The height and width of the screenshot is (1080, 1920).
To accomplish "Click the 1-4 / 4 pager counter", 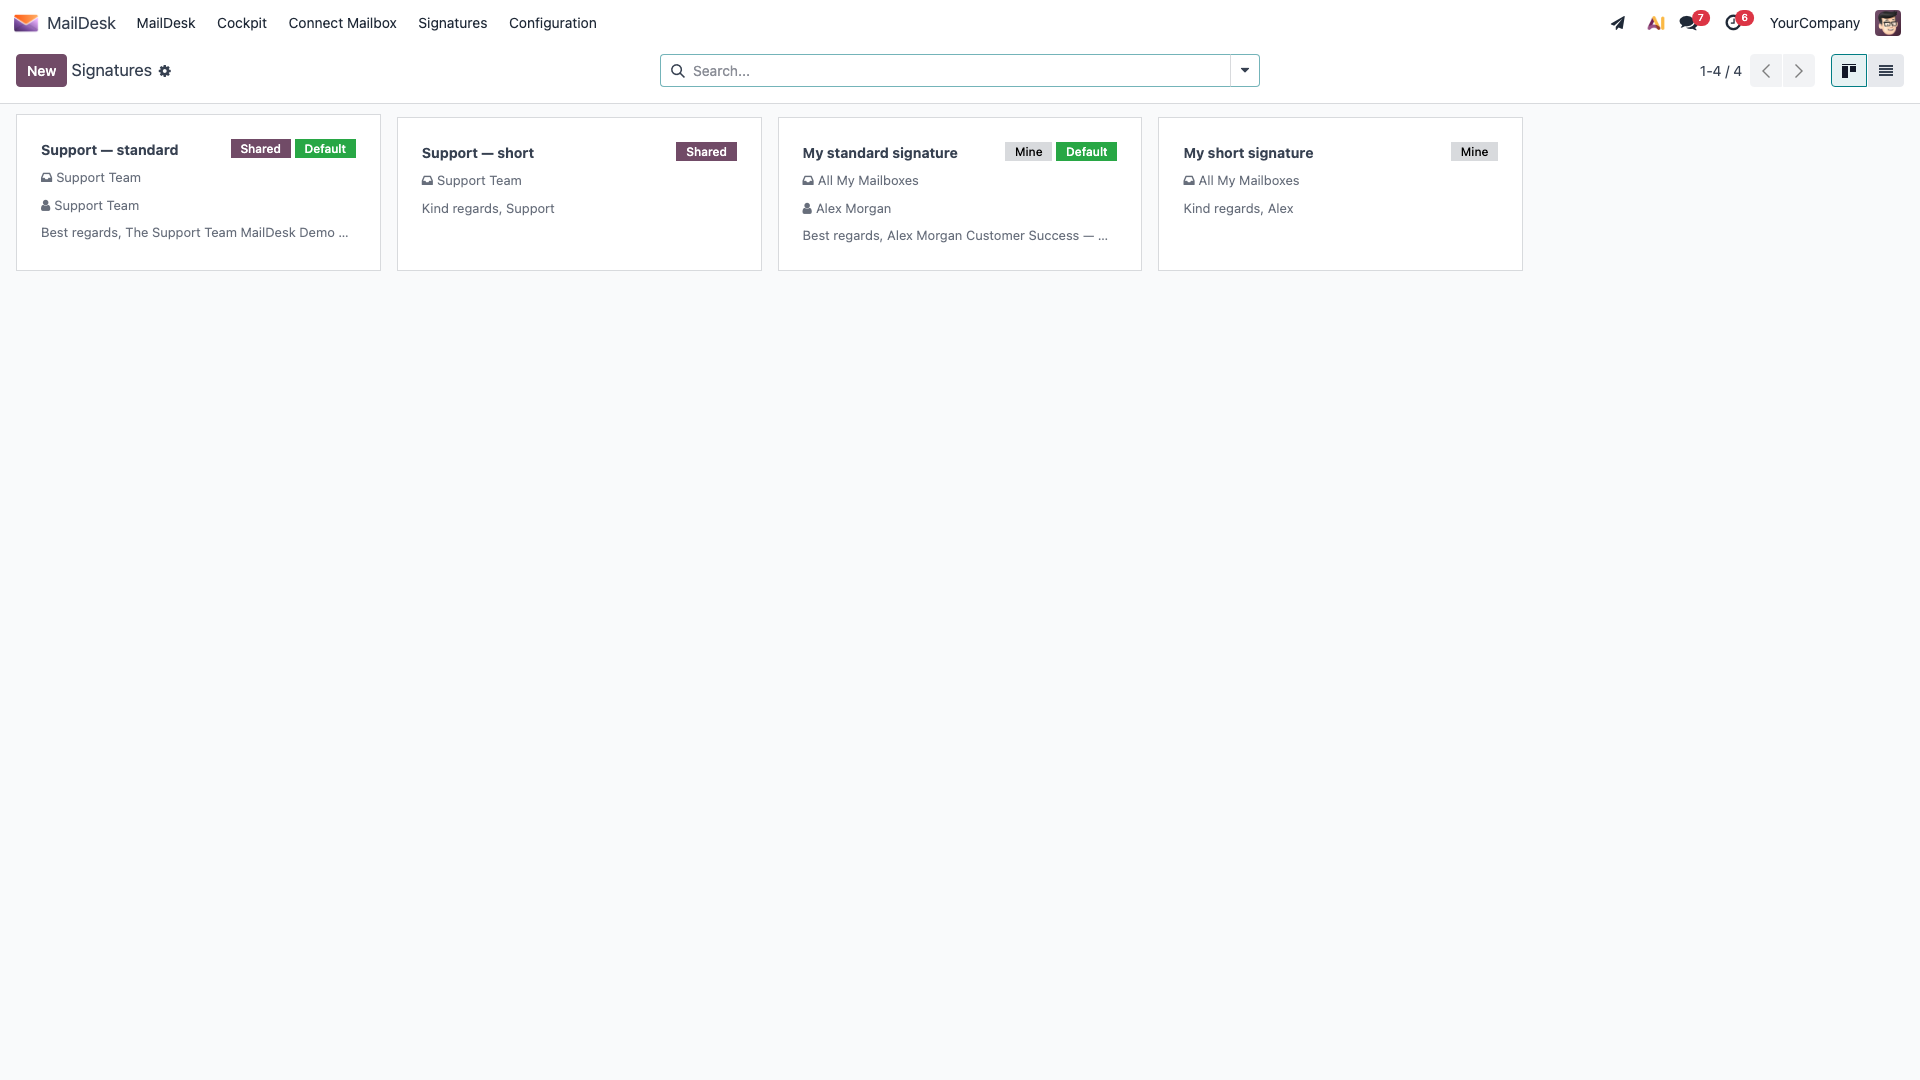I will point(1720,71).
